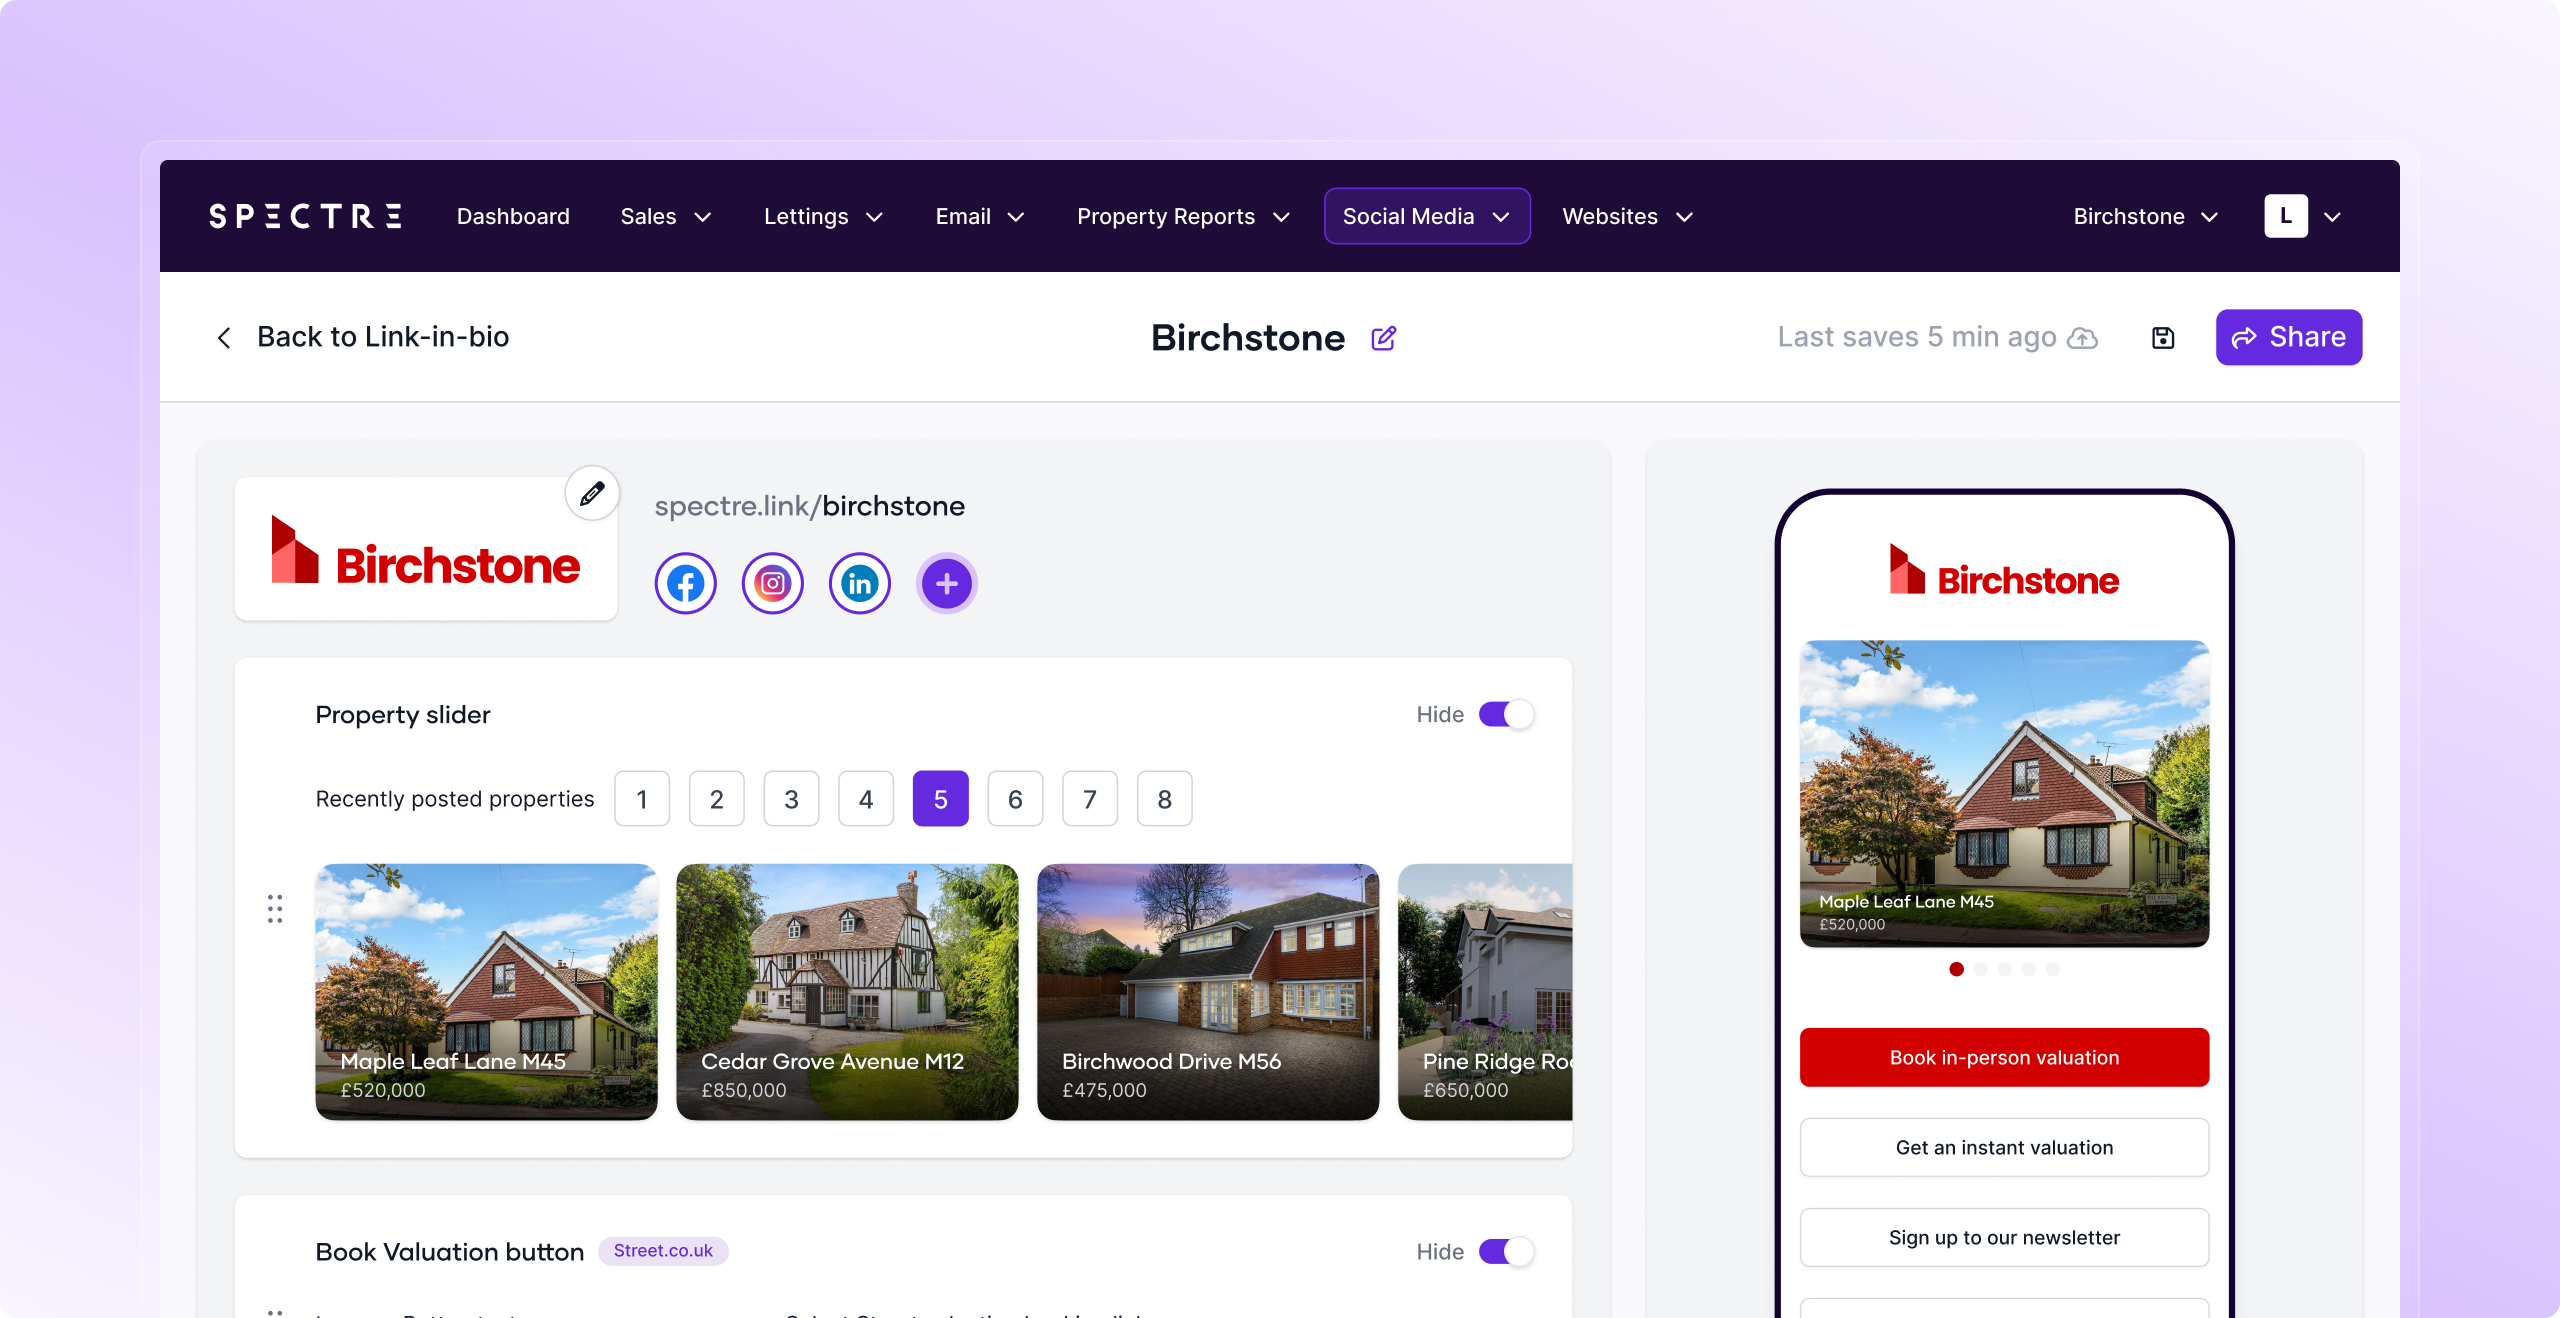The height and width of the screenshot is (1318, 2560).
Task: Edit the Birchstone logo with pencil icon
Action: 592,493
